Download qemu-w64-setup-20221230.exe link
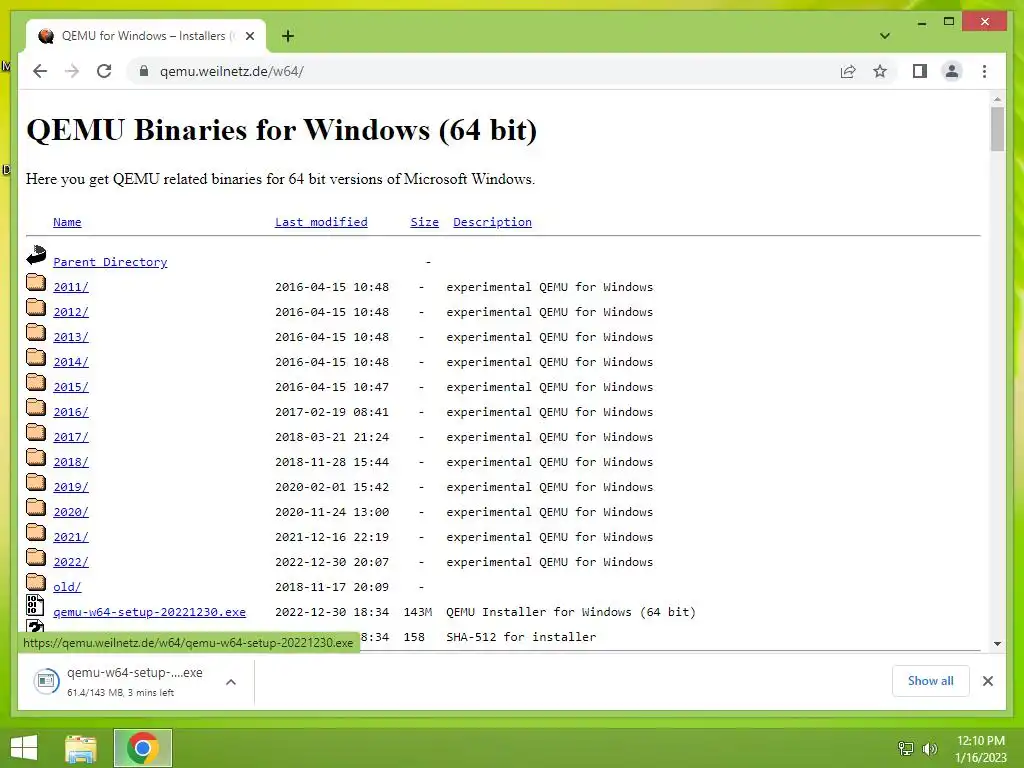The image size is (1024, 768). coord(150,612)
